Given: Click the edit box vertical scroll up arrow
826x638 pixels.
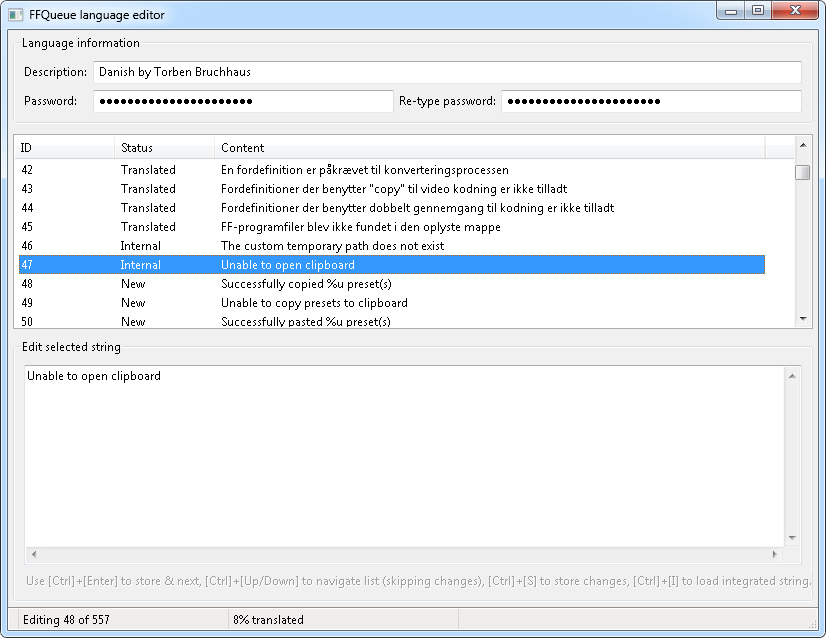Looking at the screenshot, I should point(792,376).
